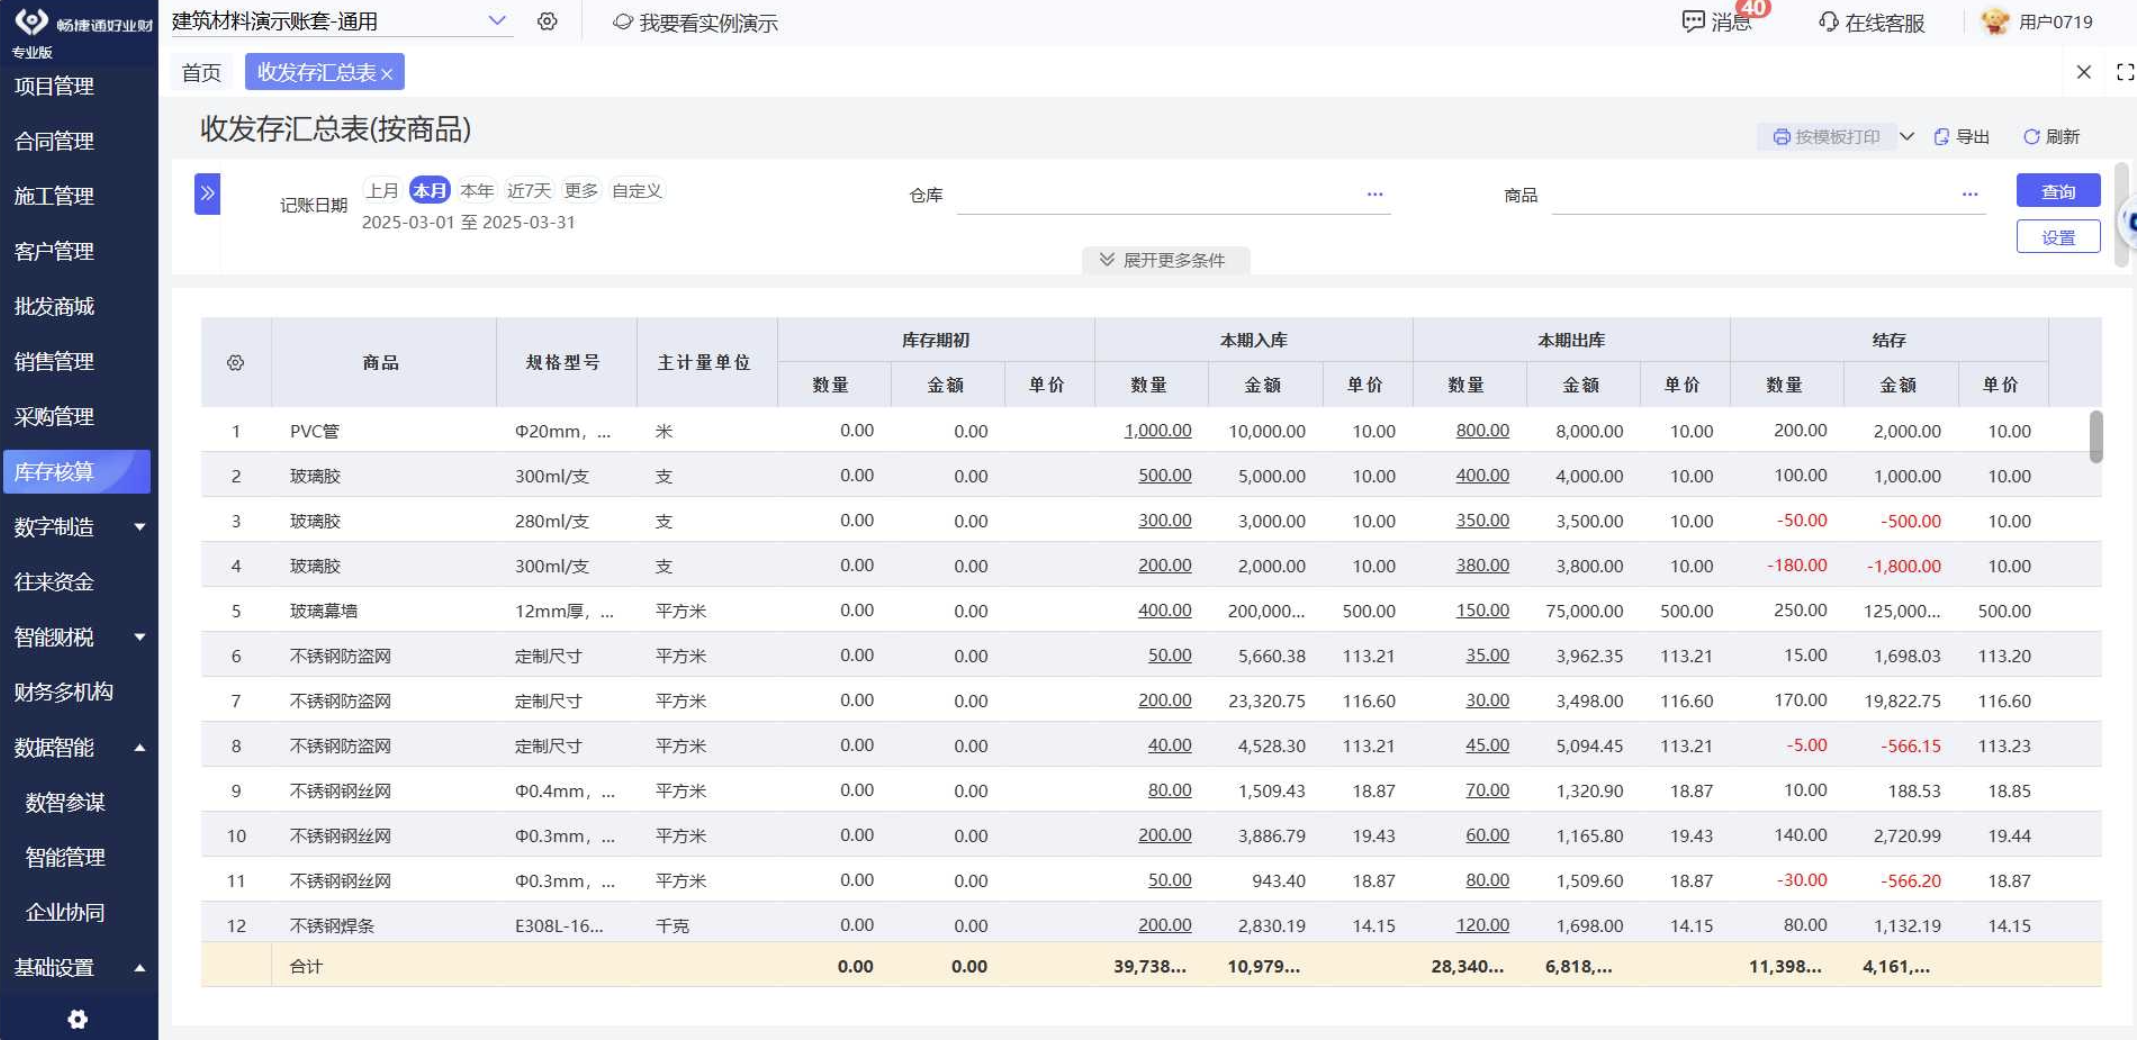Open 合同管理 in the sidebar
2142x1048 pixels.
click(x=54, y=141)
